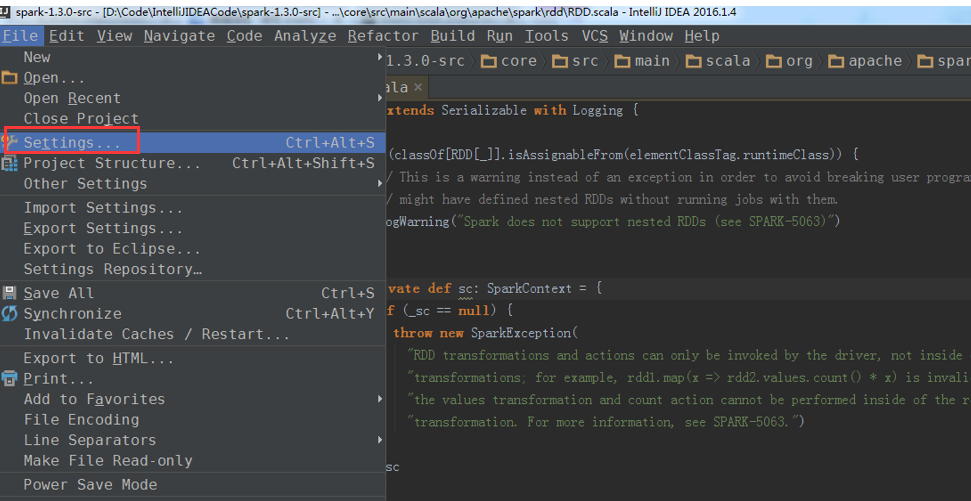Open Project Structure... dialog

pos(193,163)
